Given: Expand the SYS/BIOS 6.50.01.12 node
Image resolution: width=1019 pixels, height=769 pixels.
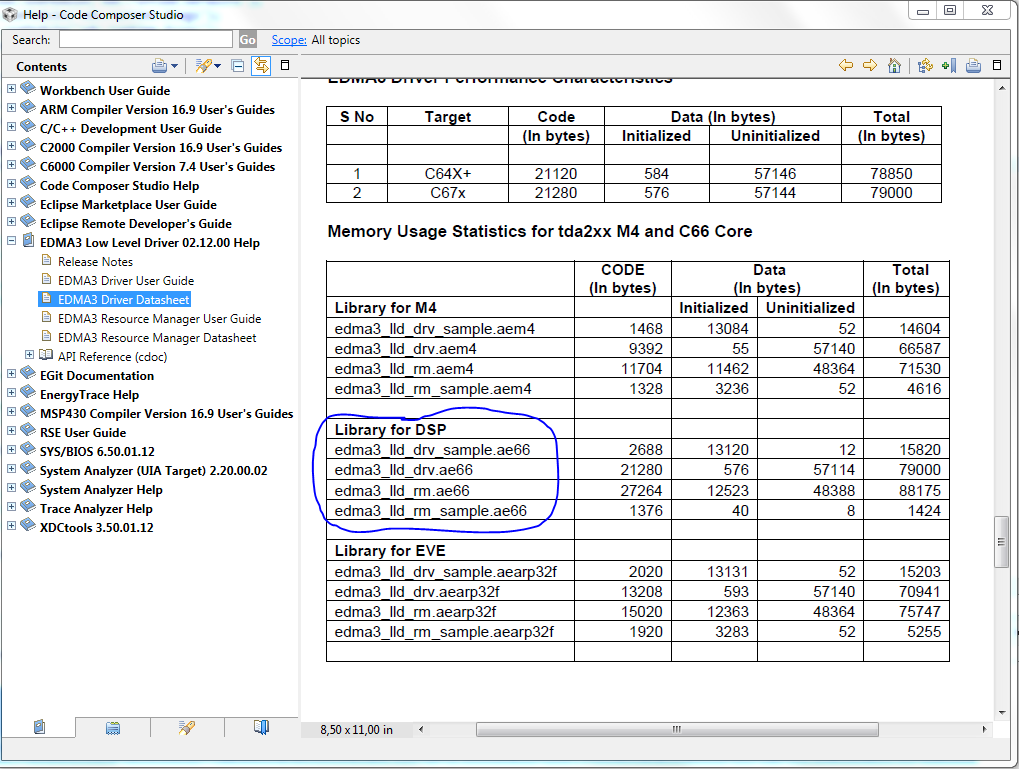Looking at the screenshot, I should coord(10,451).
